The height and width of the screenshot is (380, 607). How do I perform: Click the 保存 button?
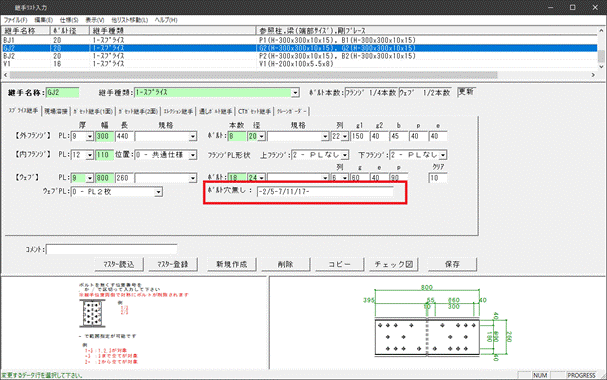[x=452, y=264]
